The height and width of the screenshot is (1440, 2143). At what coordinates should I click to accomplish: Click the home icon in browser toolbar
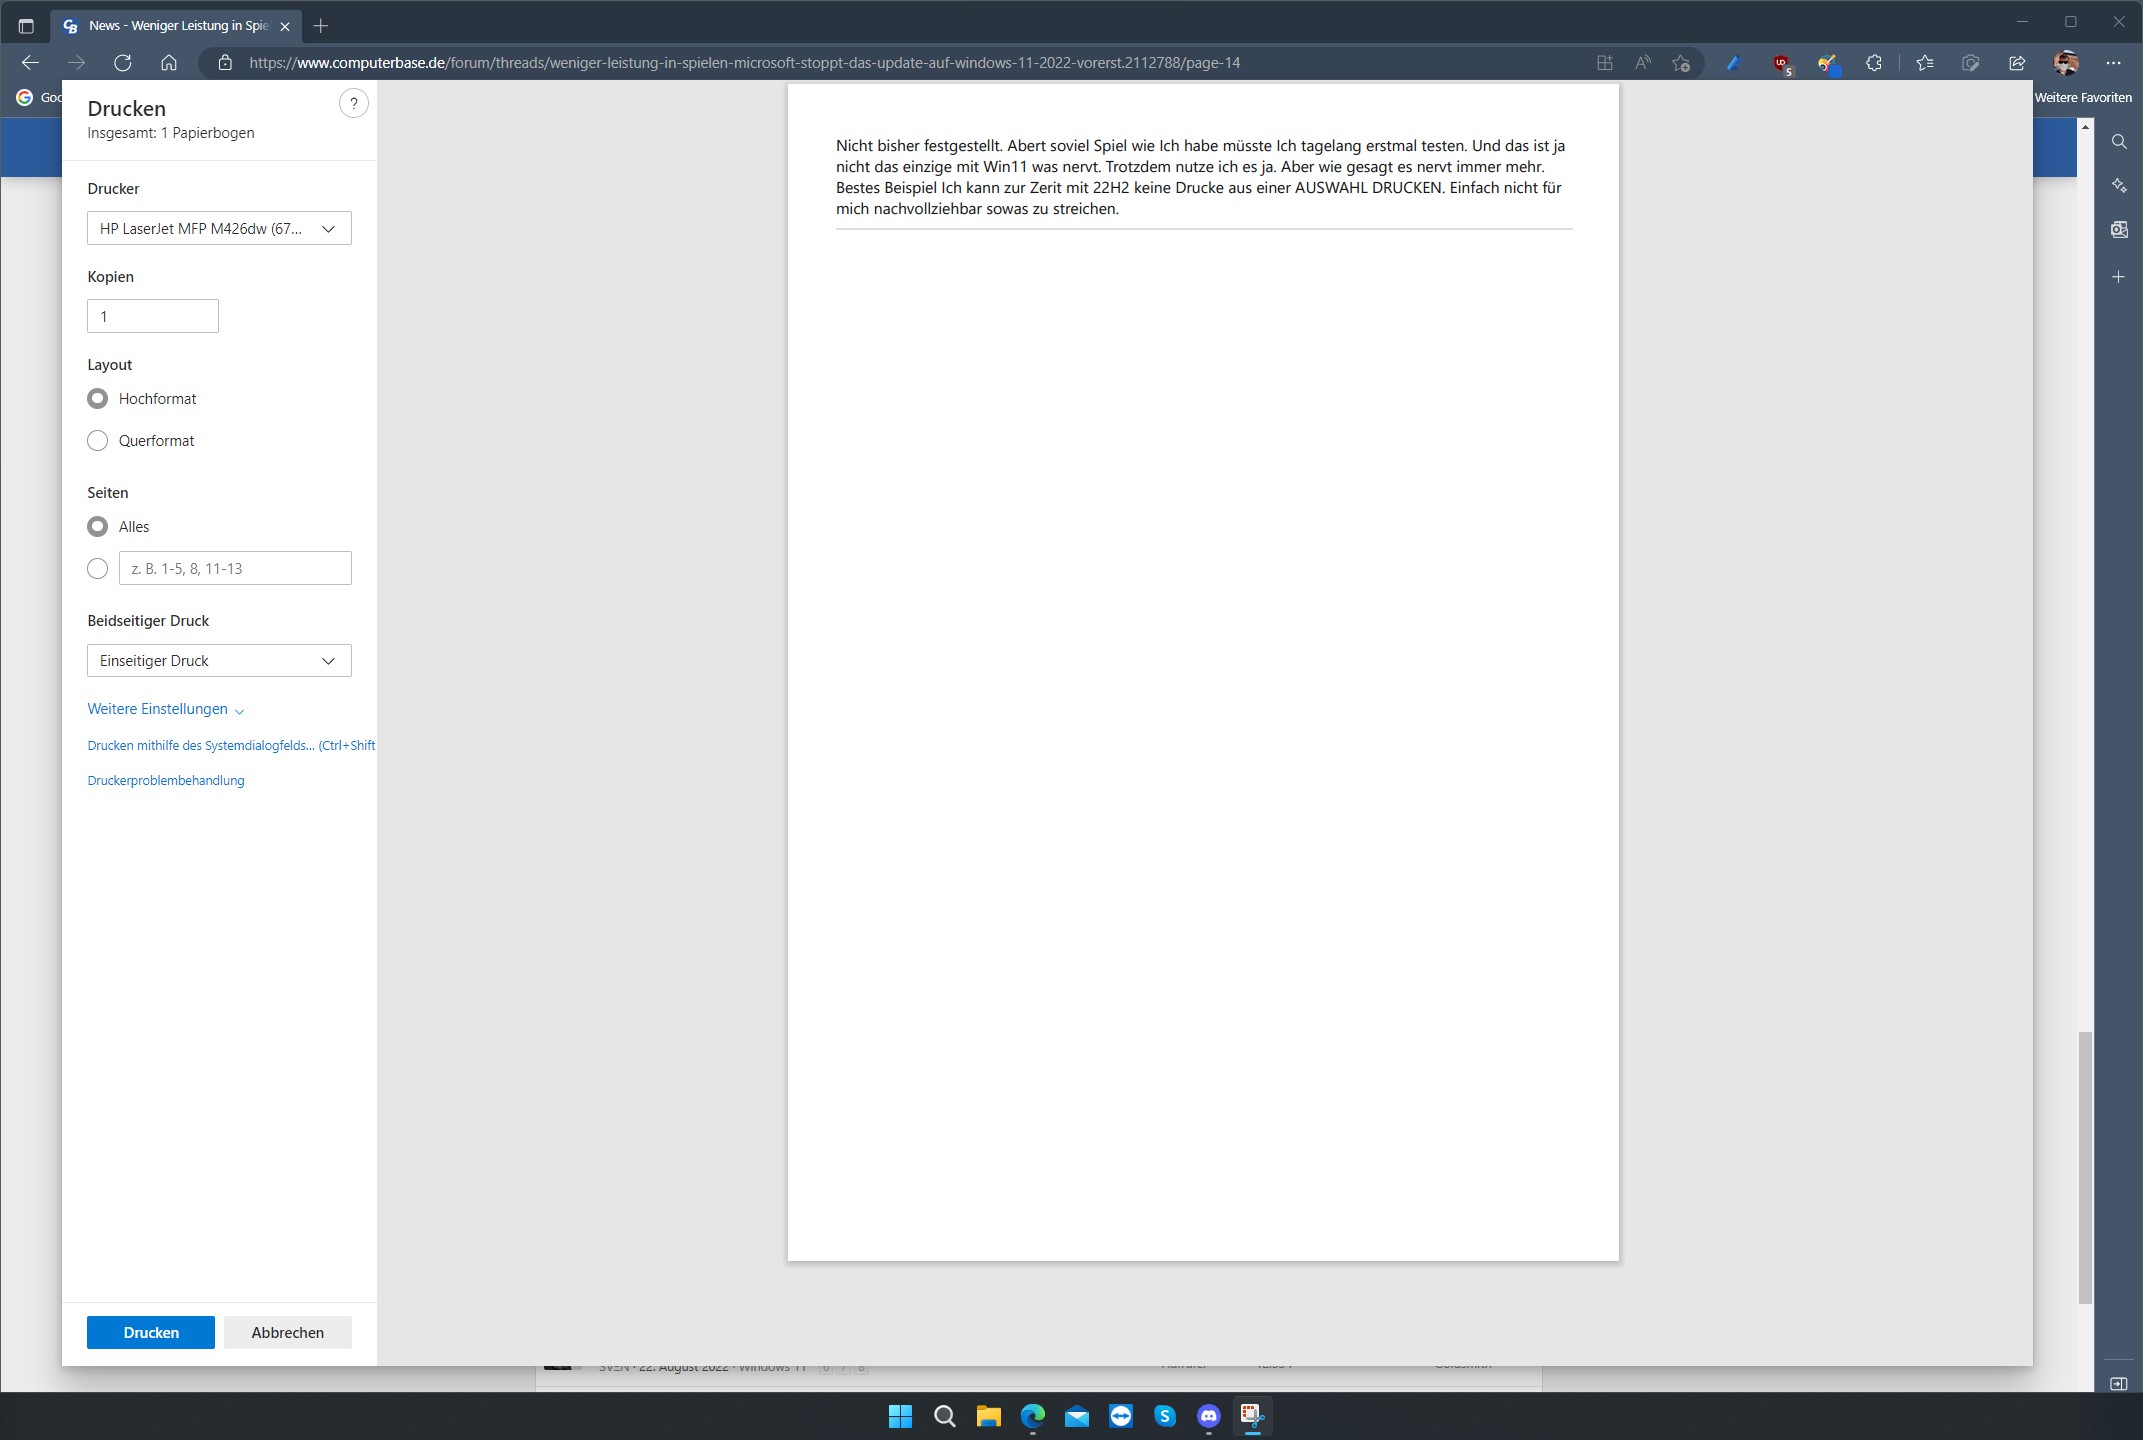169,63
